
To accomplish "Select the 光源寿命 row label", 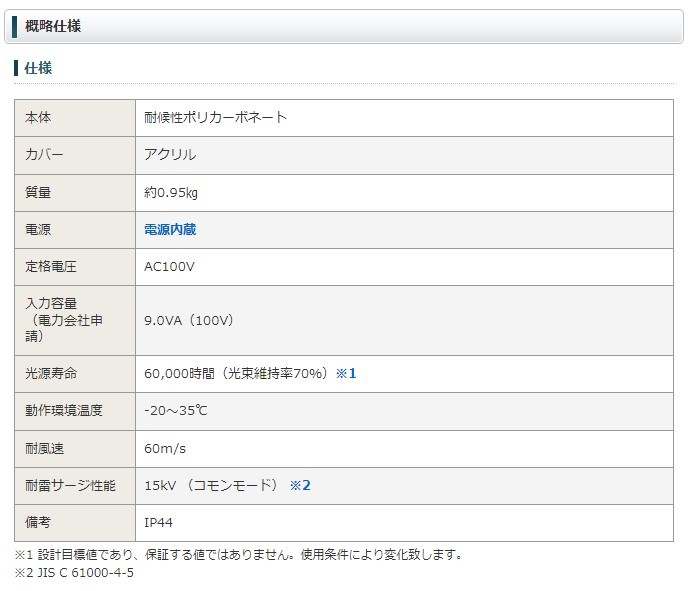I will (x=51, y=374).
